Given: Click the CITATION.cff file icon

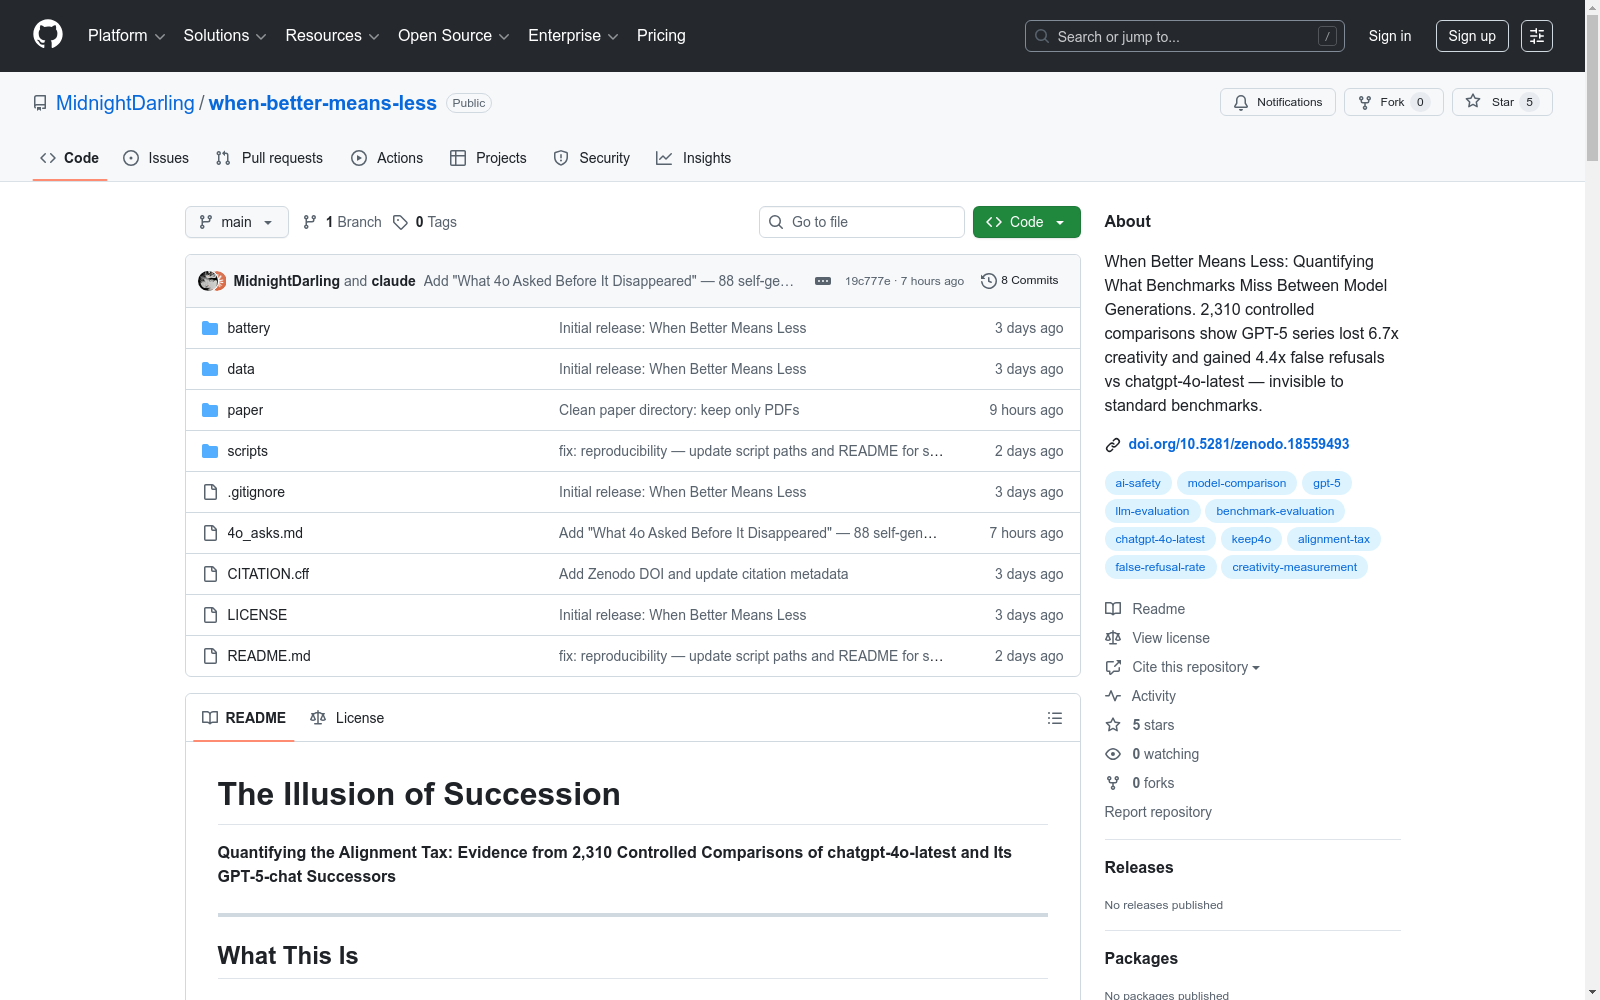Looking at the screenshot, I should 210,574.
